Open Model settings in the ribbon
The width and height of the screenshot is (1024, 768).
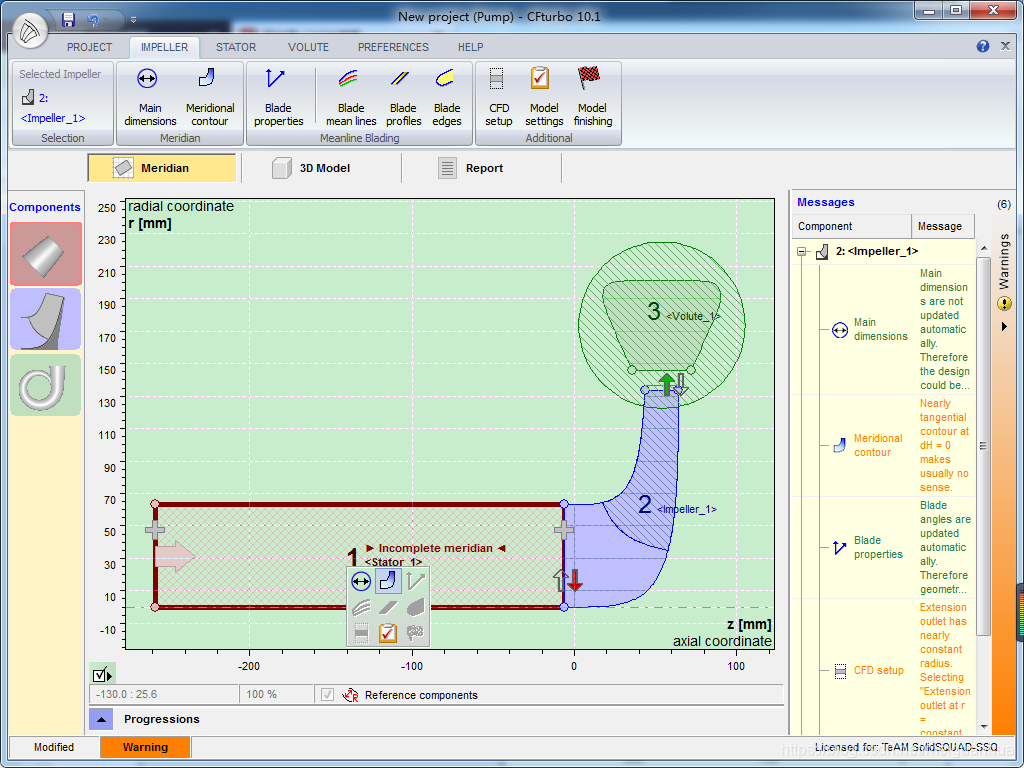click(x=543, y=97)
